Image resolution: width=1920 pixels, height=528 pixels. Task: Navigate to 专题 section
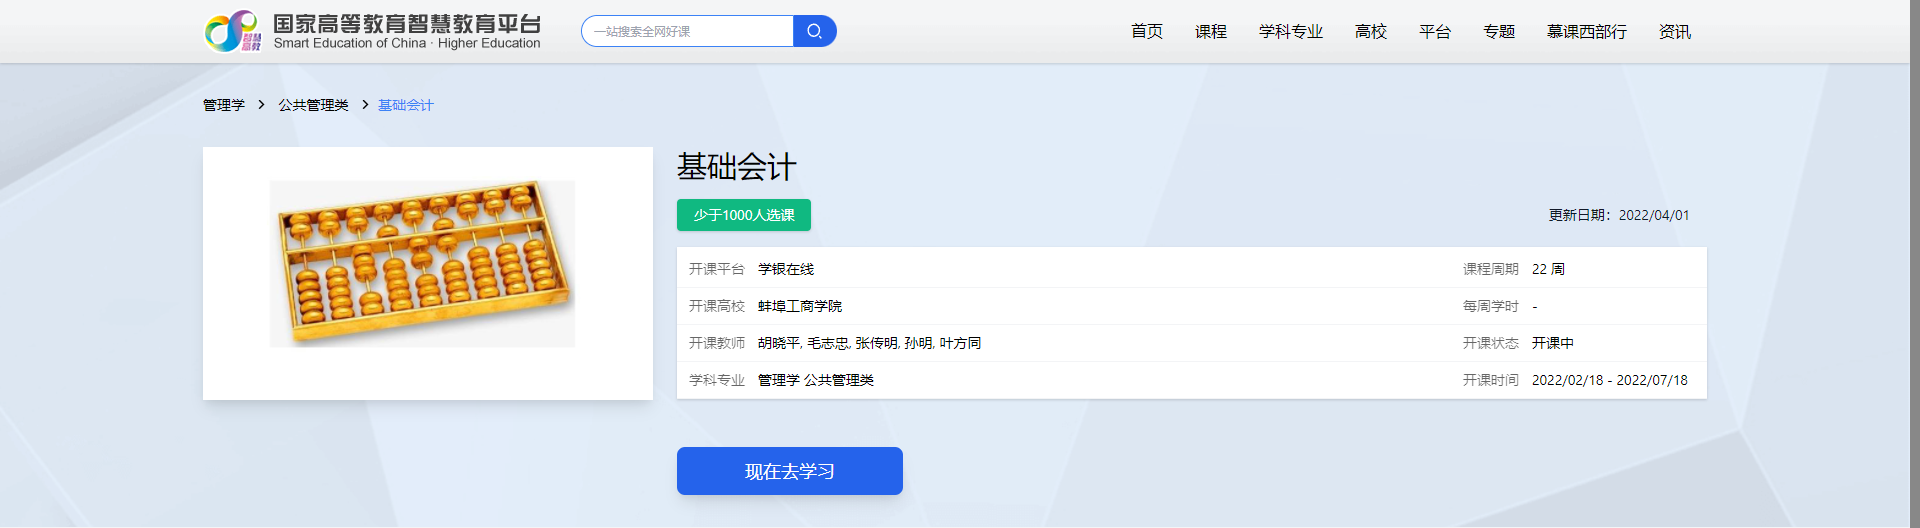point(1498,32)
